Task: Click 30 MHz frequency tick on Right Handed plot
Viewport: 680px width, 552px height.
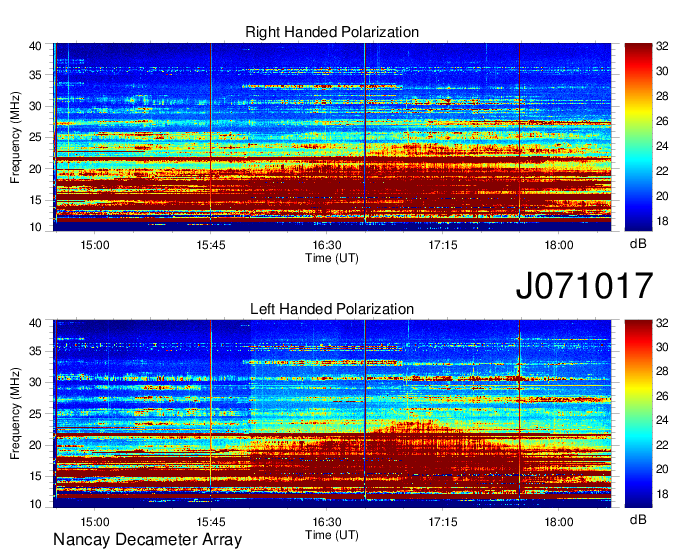Action: coord(35,106)
